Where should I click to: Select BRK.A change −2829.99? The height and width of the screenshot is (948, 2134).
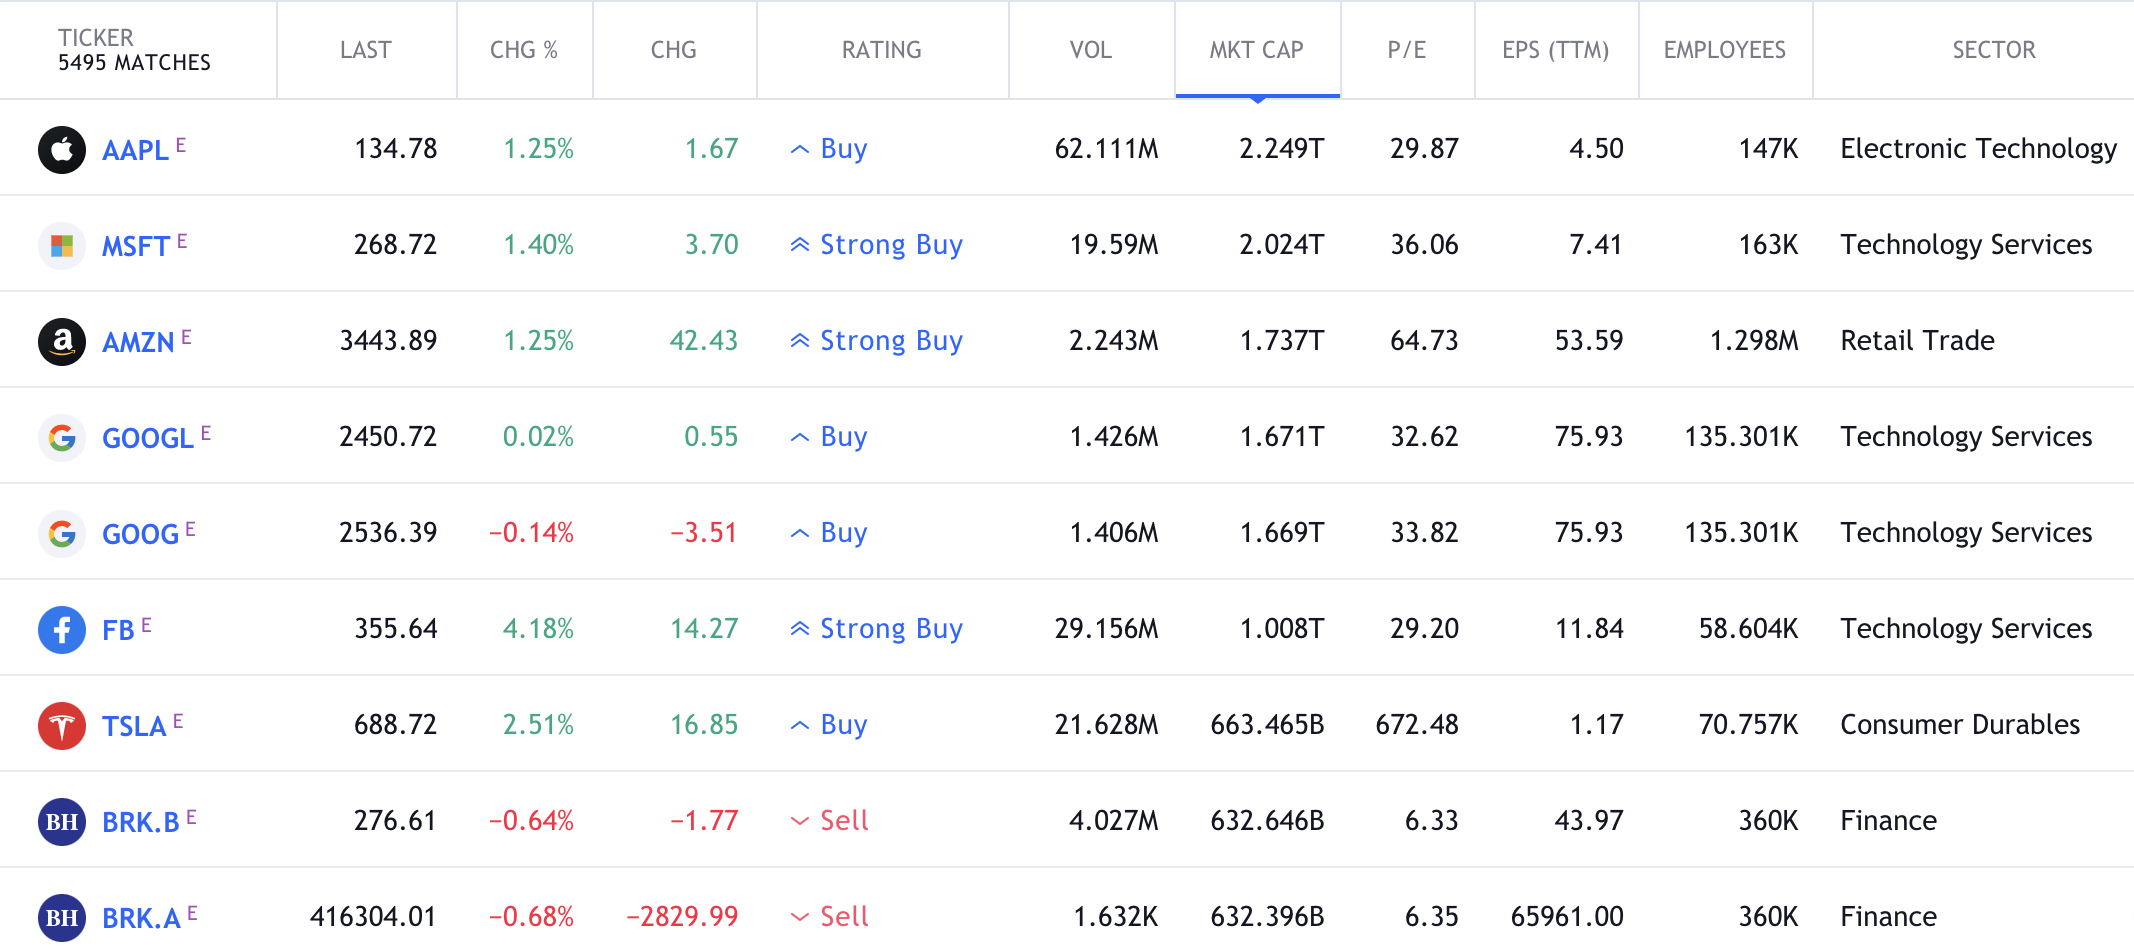(x=682, y=917)
